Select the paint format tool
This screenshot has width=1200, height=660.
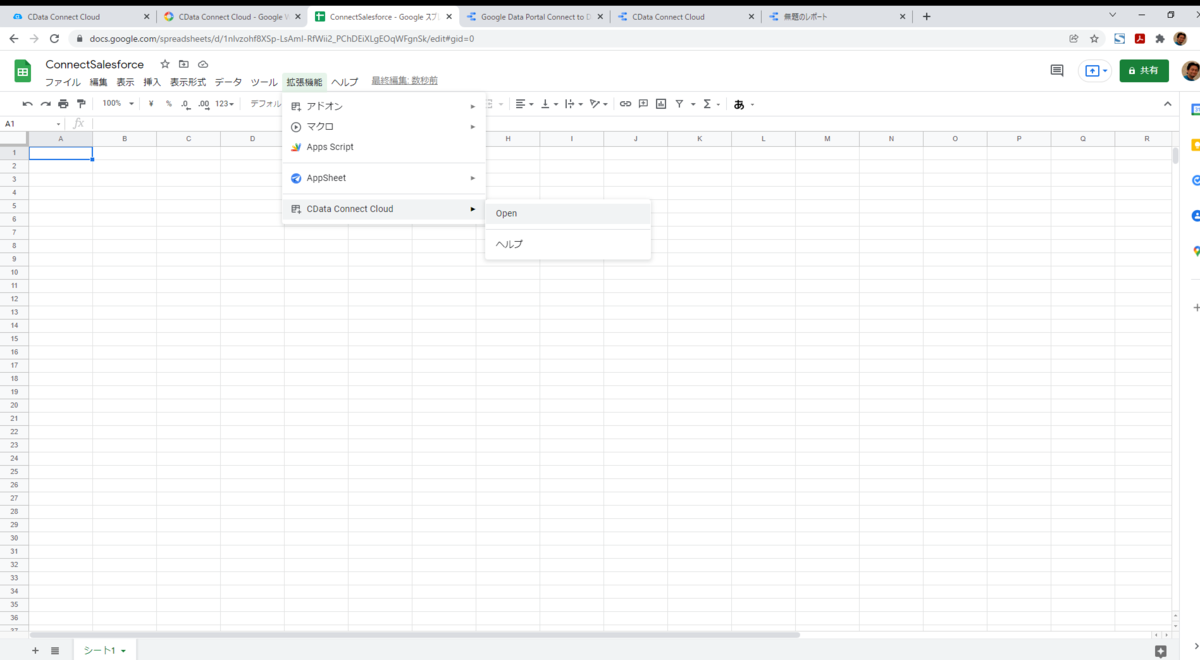tap(82, 104)
